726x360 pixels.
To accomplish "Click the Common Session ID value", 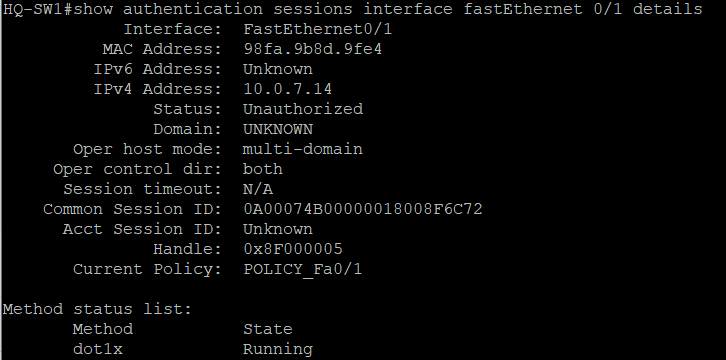I will tap(363, 209).
